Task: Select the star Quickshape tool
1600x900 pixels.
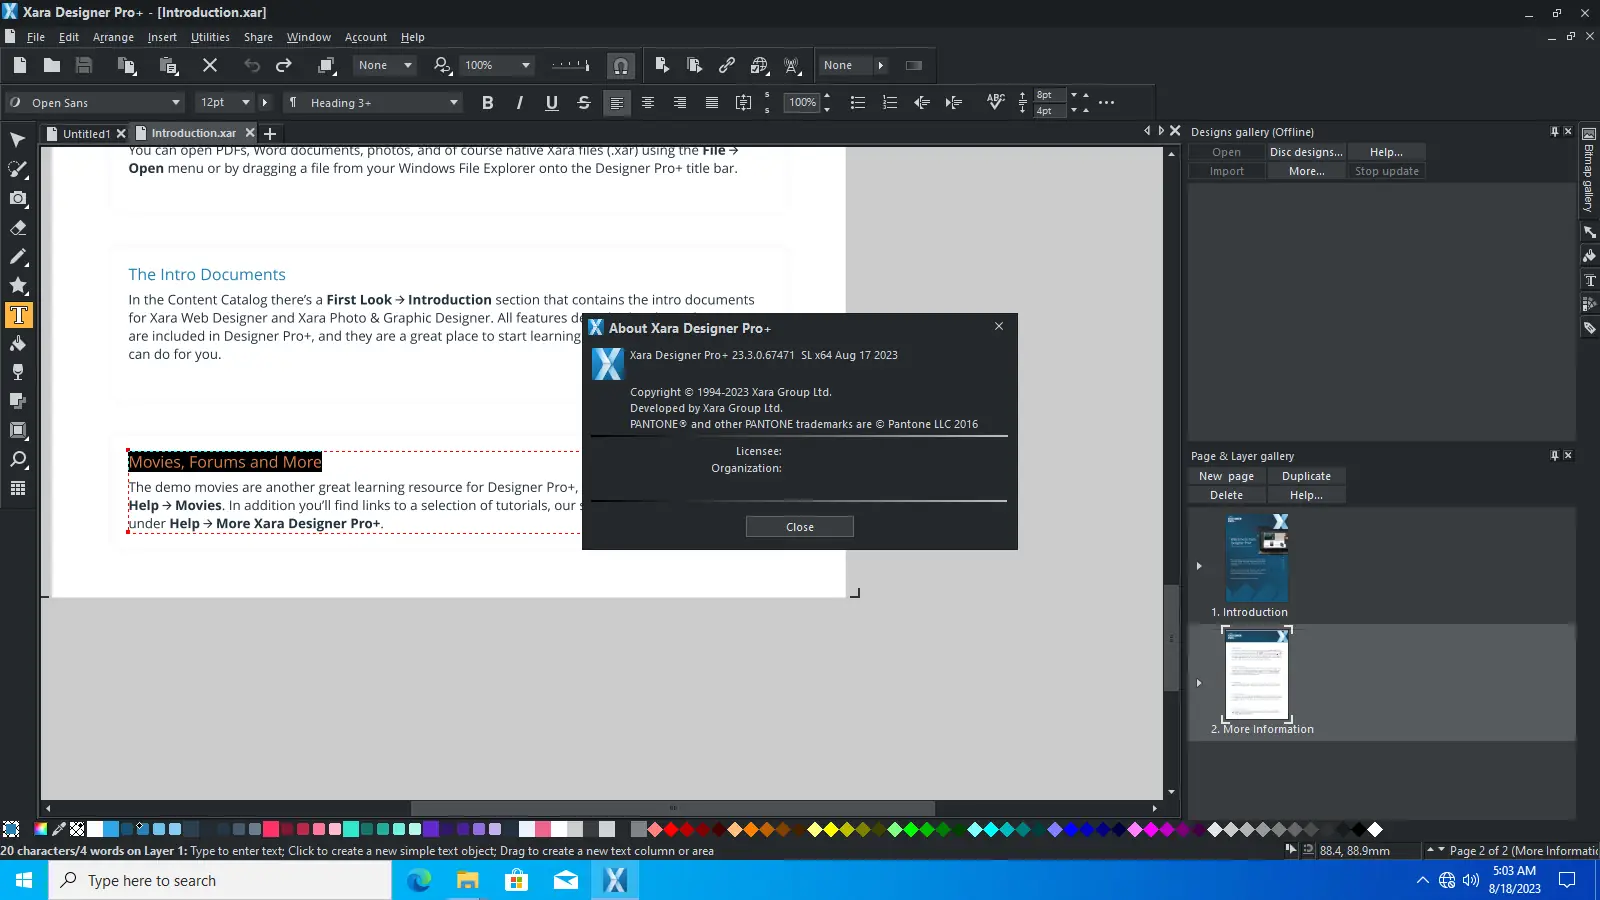Action: [18, 286]
